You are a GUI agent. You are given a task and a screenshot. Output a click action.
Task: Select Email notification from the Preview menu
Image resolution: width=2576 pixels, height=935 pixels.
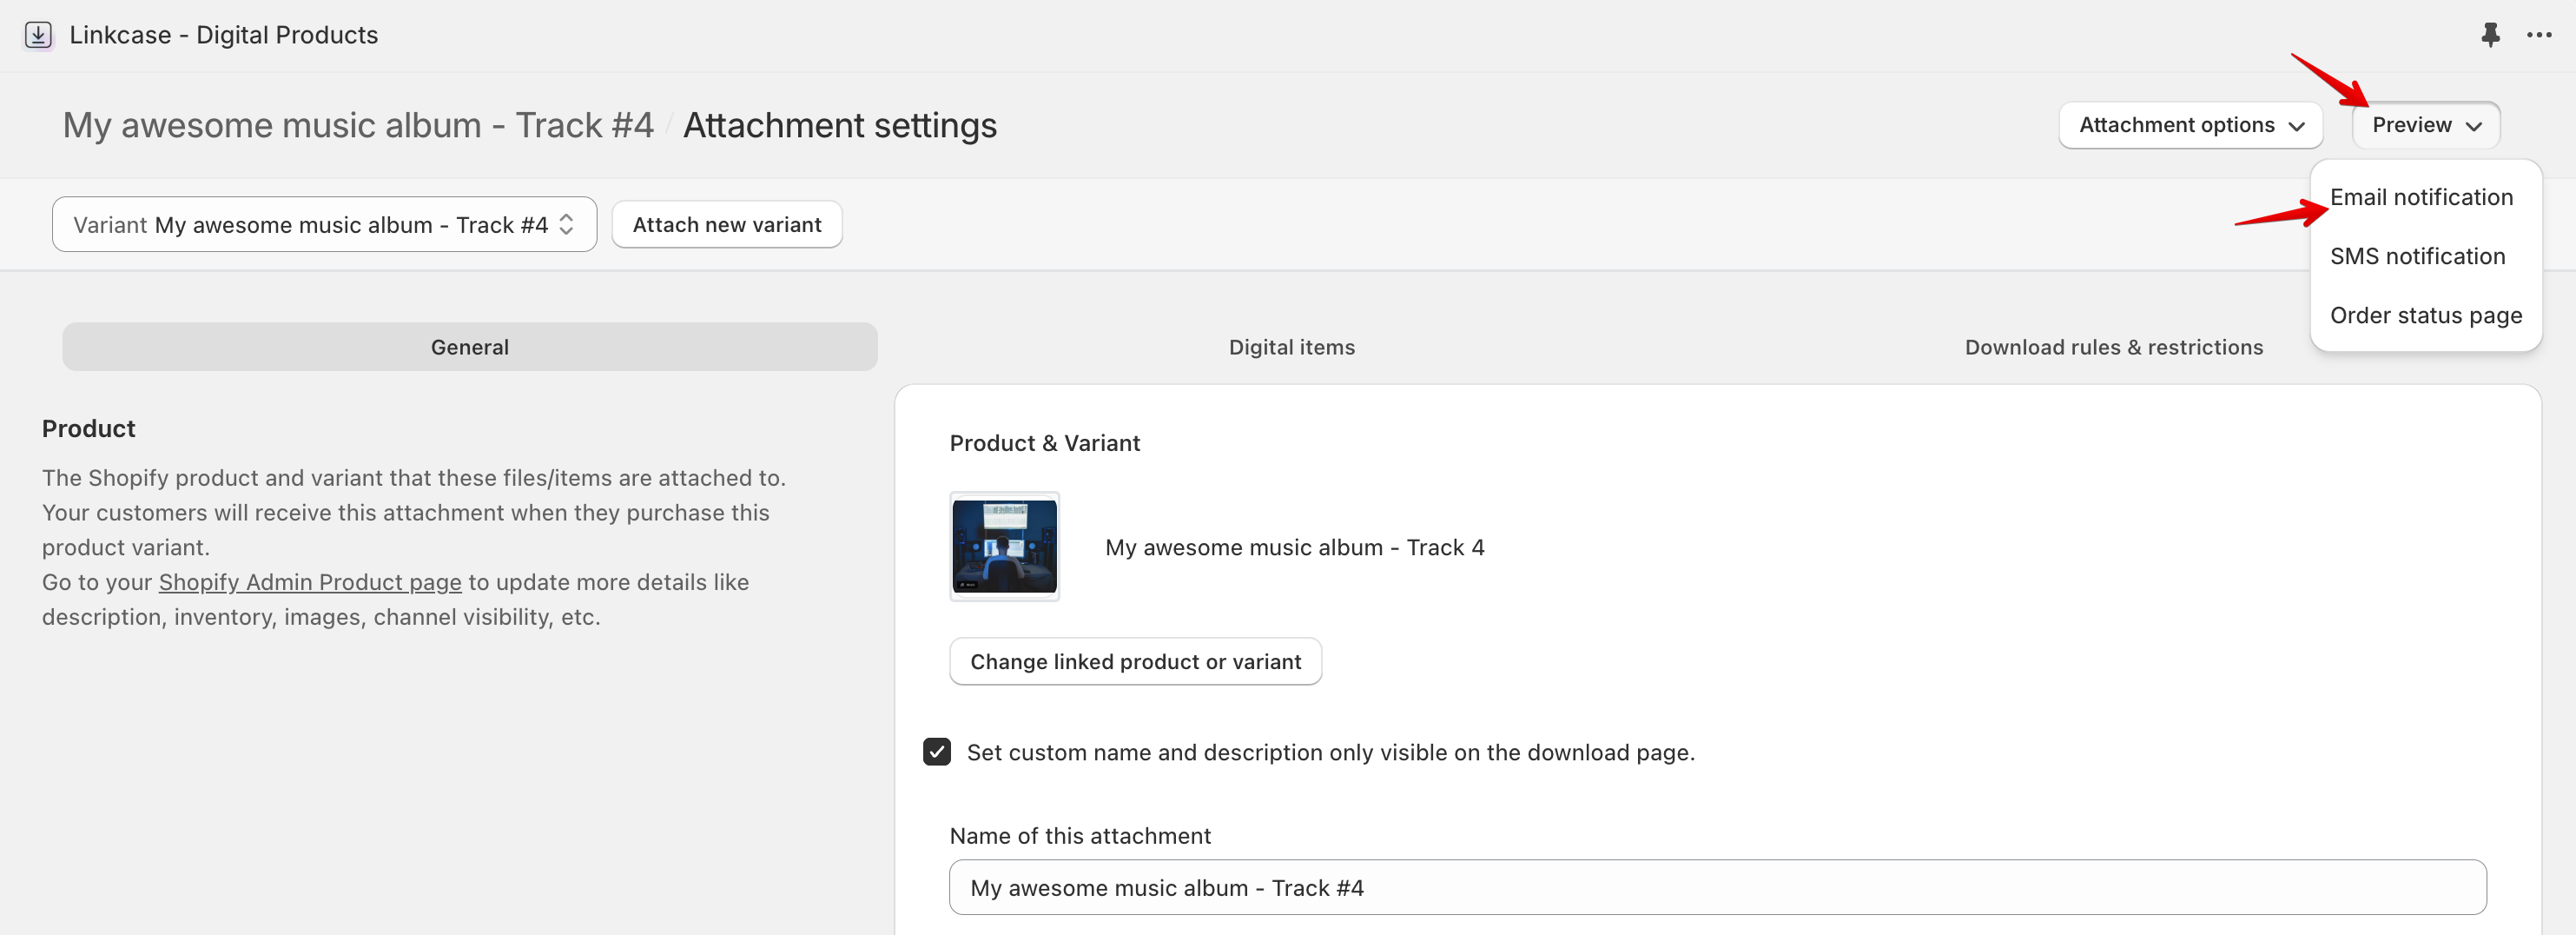point(2421,197)
